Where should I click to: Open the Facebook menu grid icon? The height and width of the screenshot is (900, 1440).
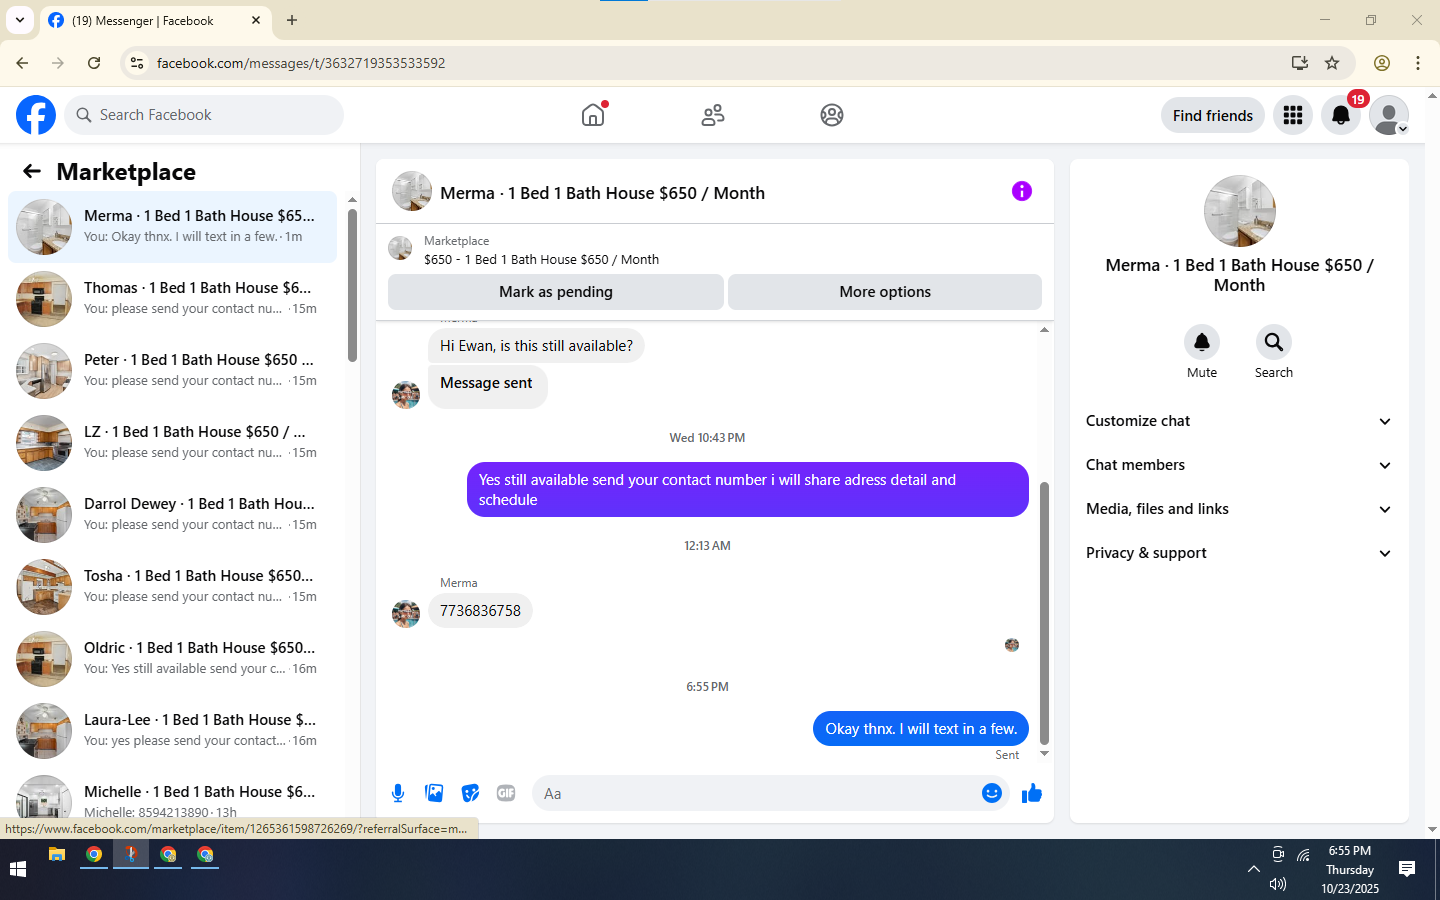click(1293, 115)
